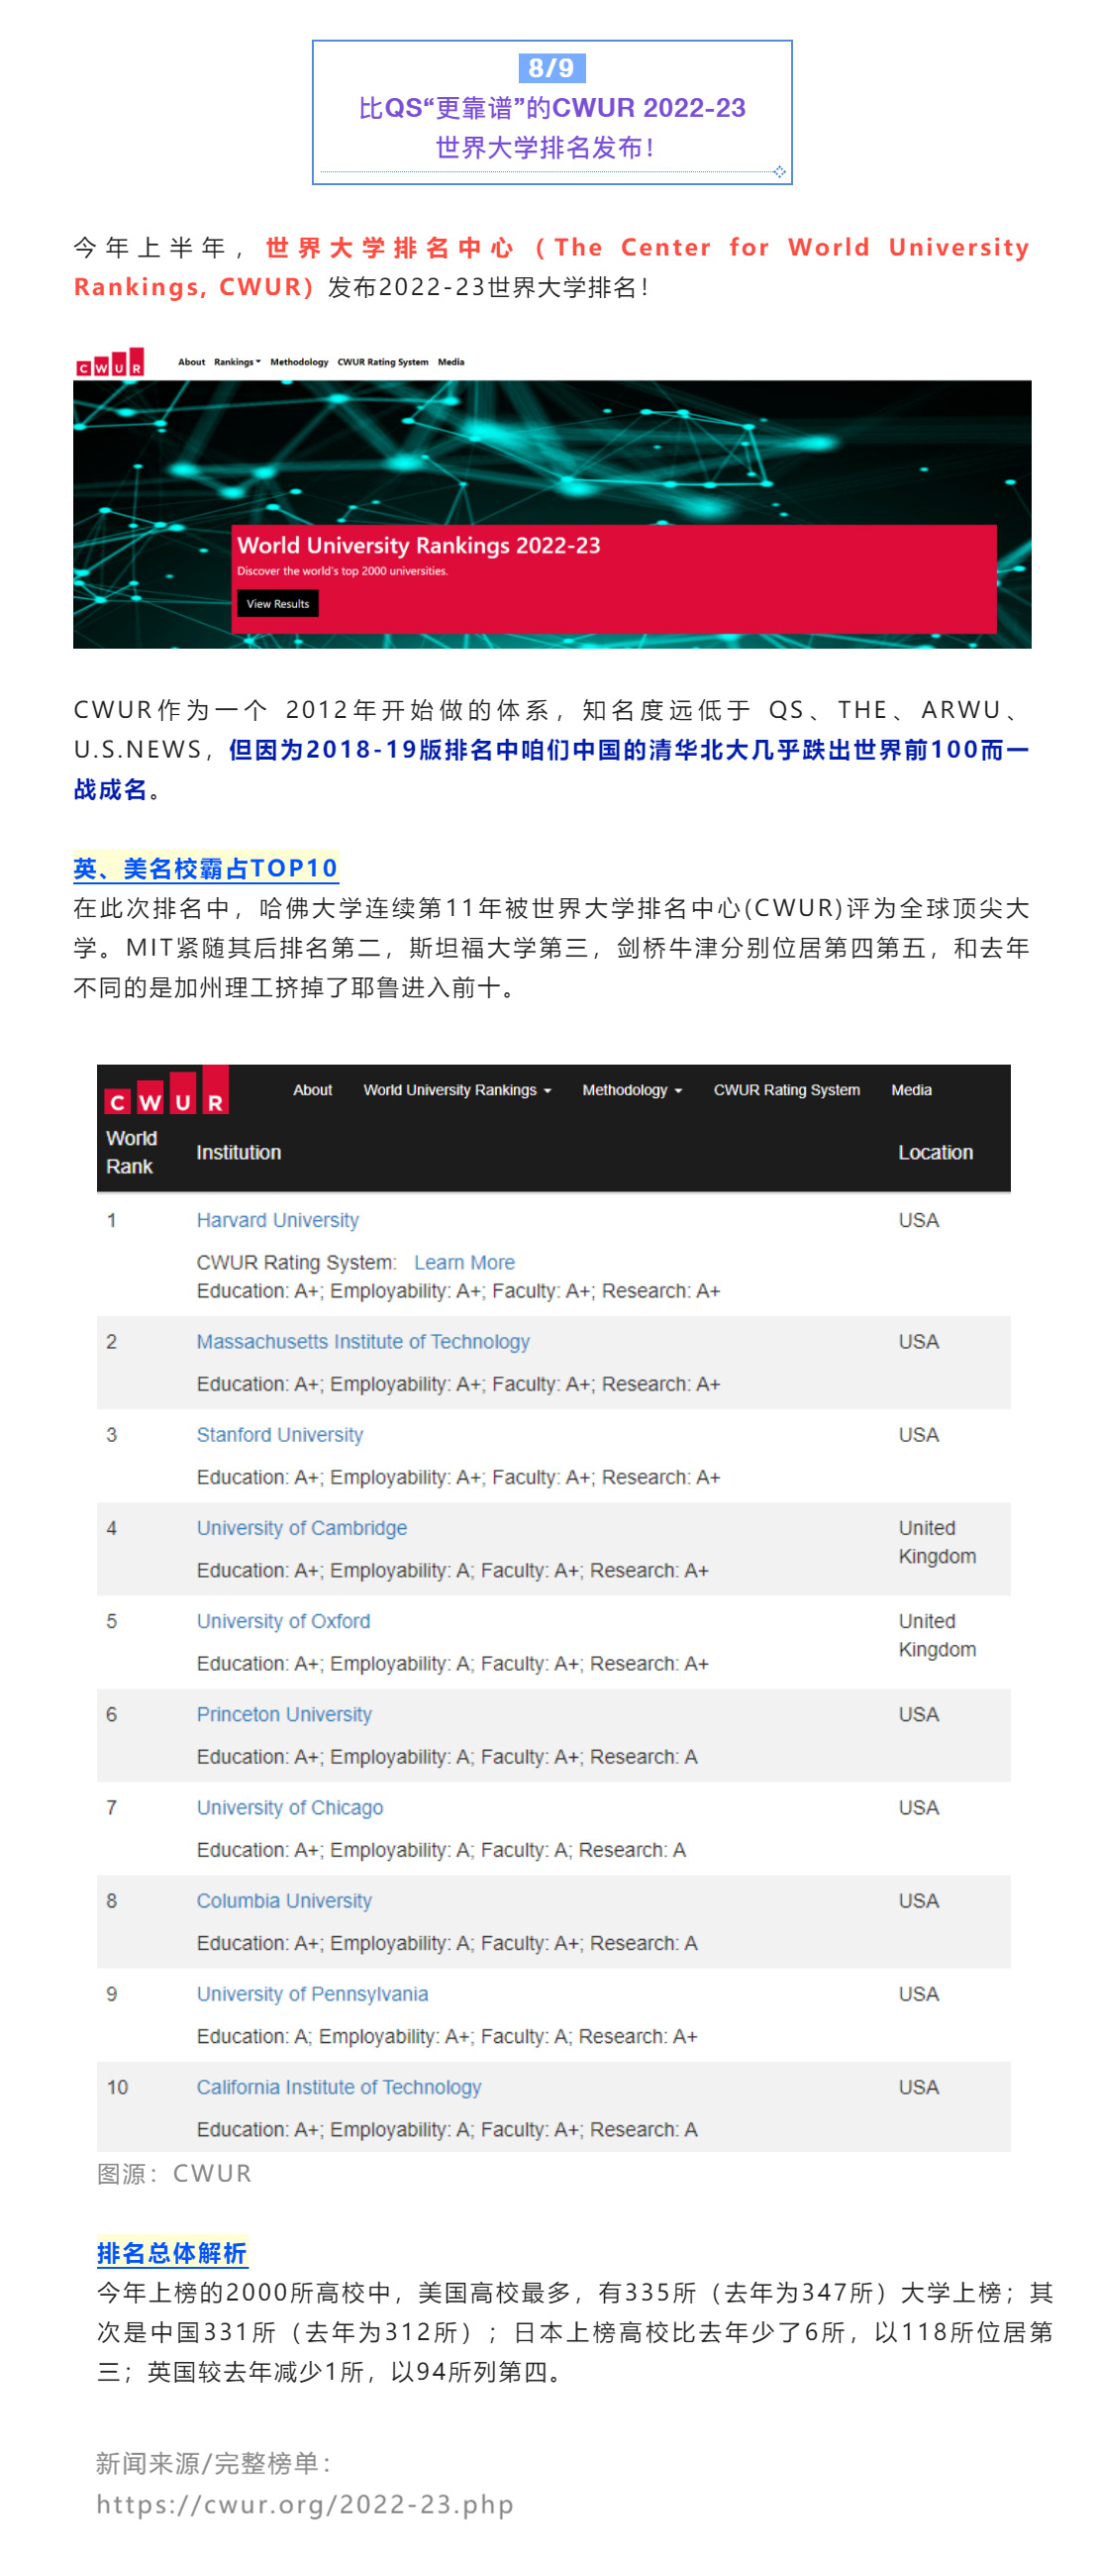
Task: Expand the Methodology dropdown in table navigation
Action: click(632, 1090)
